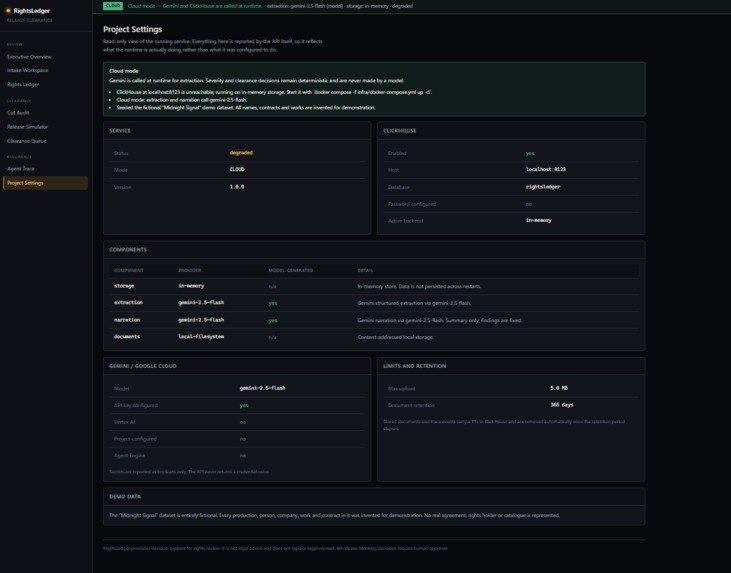Click 'no' in the Password configured row

529,204
